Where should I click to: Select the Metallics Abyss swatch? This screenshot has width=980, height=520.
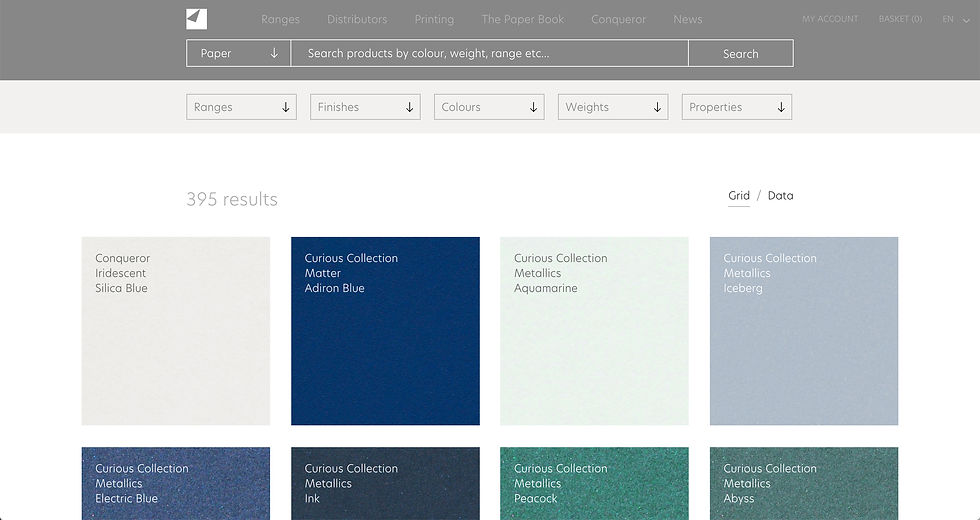(804, 483)
